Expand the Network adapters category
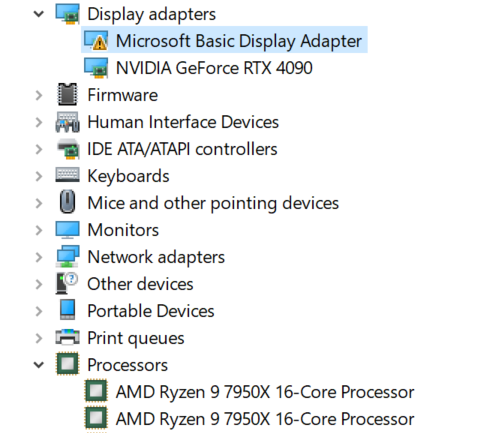 (x=39, y=257)
